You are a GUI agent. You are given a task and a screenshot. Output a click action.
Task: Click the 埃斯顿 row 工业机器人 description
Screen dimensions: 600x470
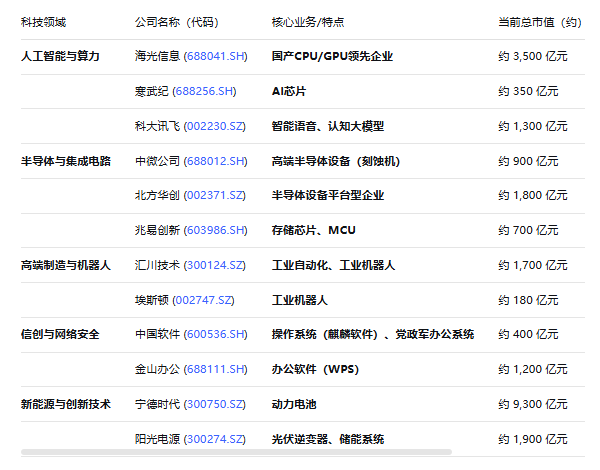click(x=300, y=300)
